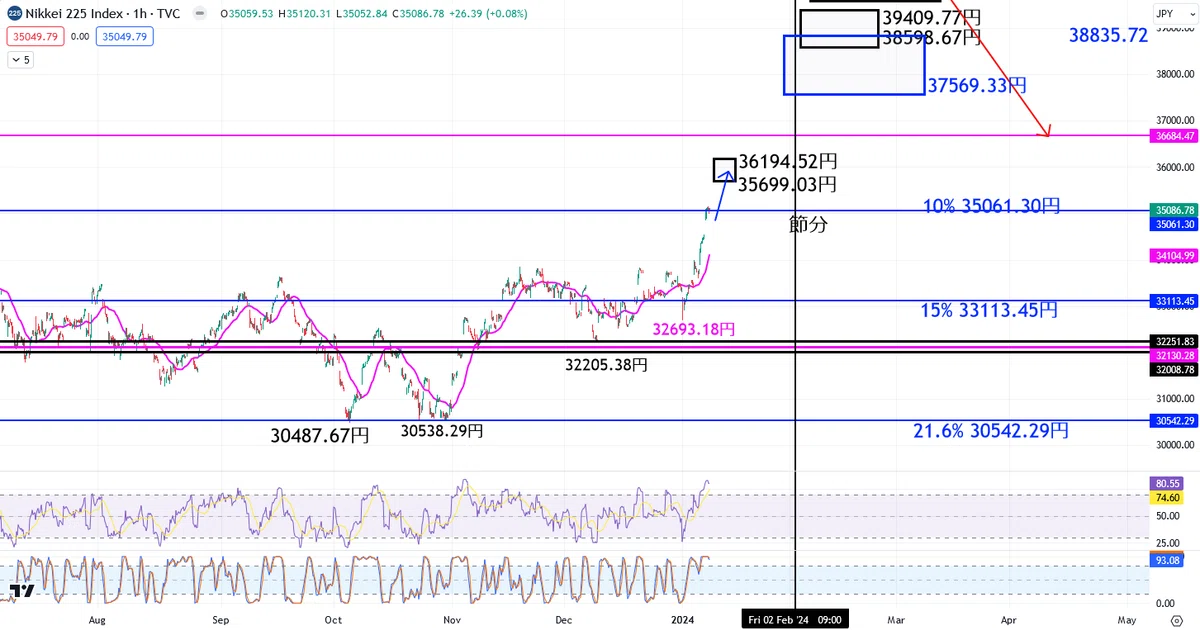1200x630 pixels.
Task: Click the green 35086.78 current price label
Action: [x=1174, y=211]
